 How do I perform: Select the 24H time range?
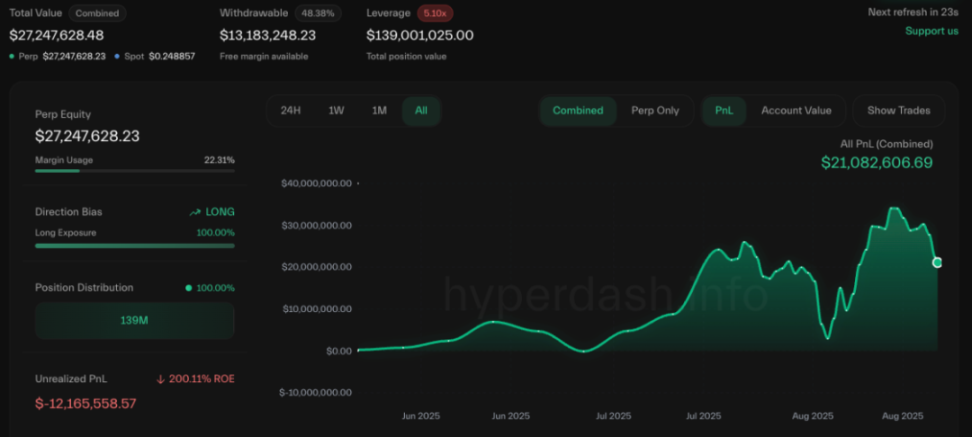(291, 111)
